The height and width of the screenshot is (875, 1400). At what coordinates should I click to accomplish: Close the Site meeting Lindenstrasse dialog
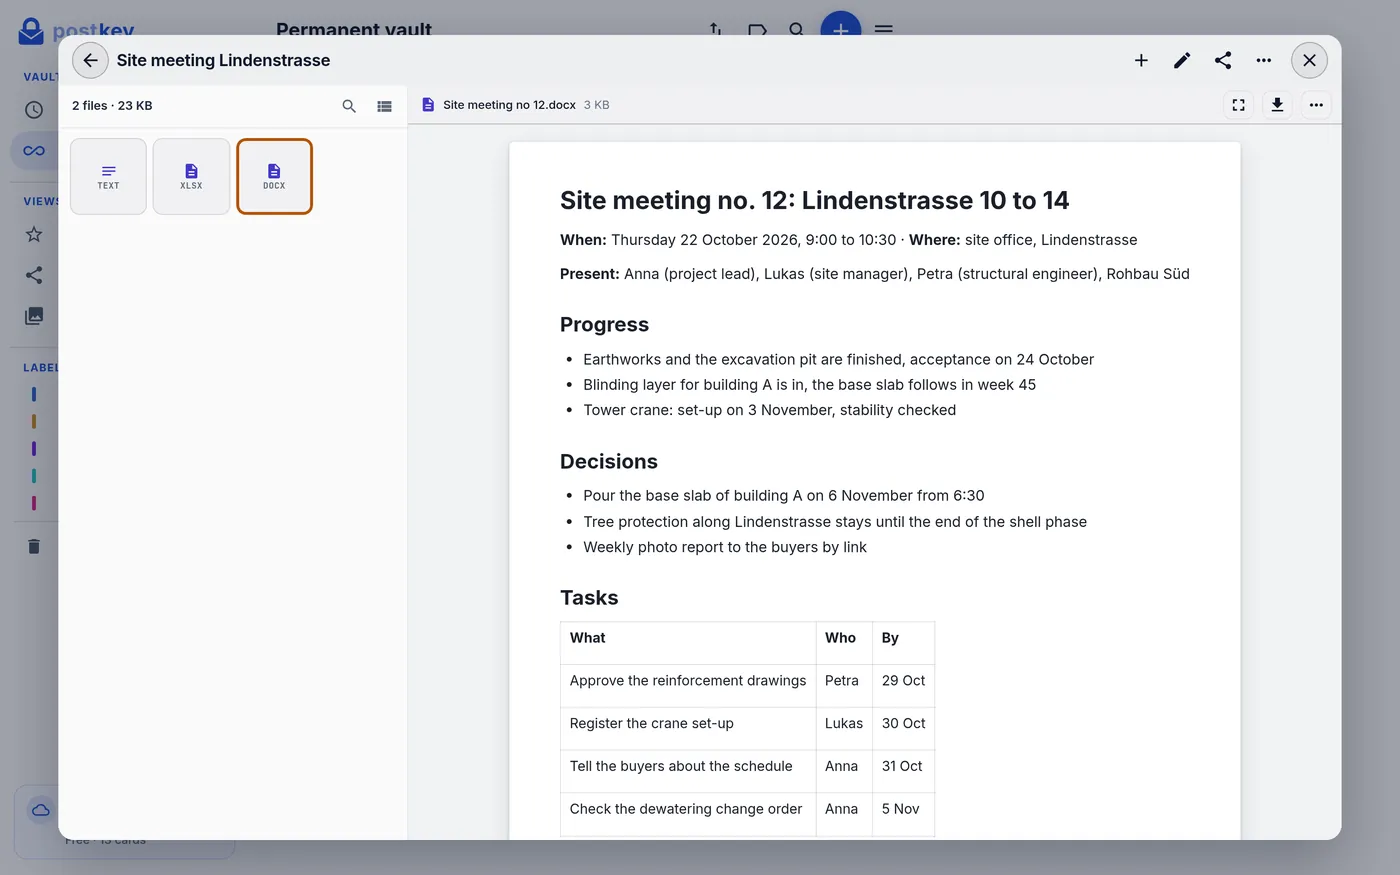click(1309, 60)
